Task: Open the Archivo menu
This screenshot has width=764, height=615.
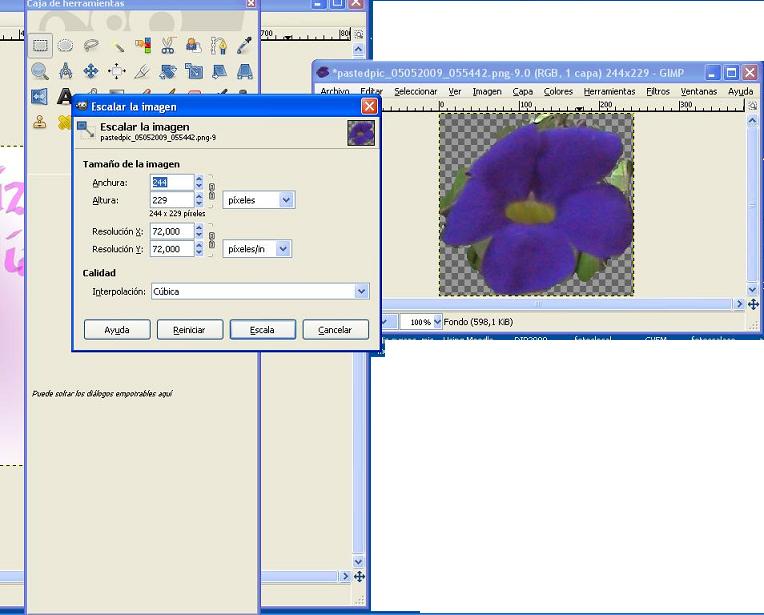Action: [x=335, y=91]
